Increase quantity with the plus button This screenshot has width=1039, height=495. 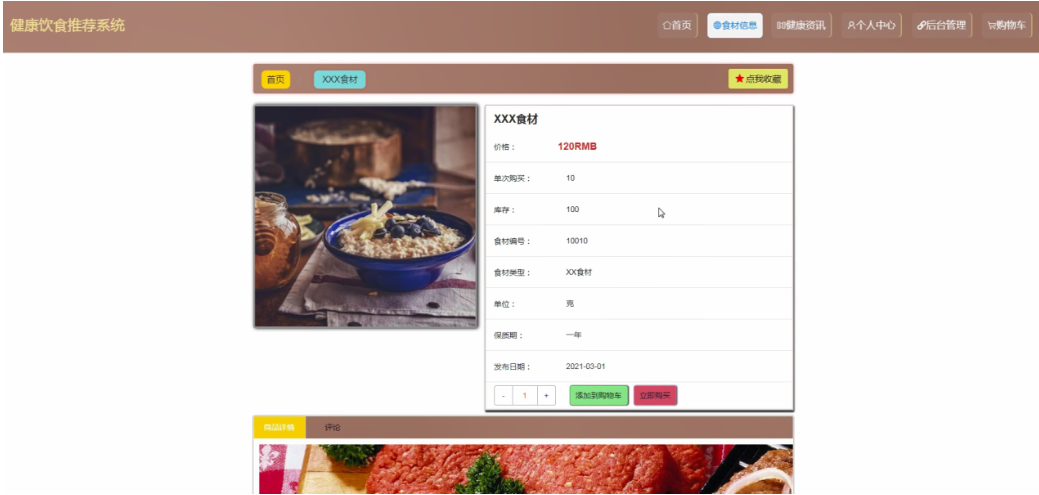point(546,396)
